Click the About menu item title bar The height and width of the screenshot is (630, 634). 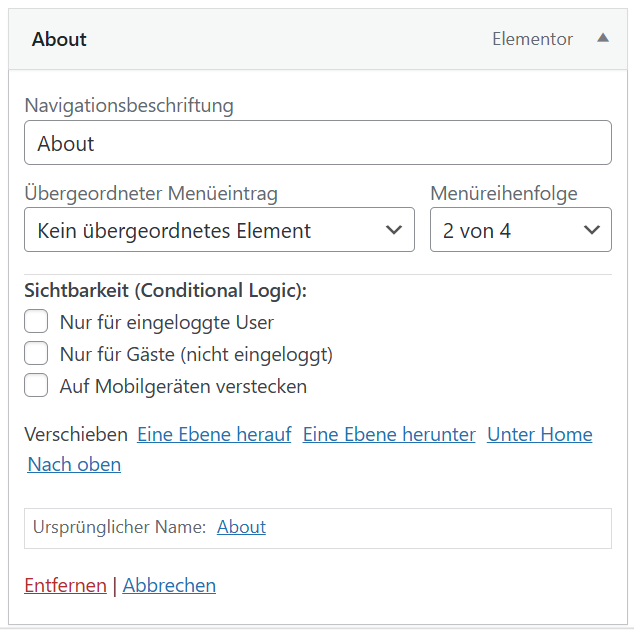coord(250,40)
